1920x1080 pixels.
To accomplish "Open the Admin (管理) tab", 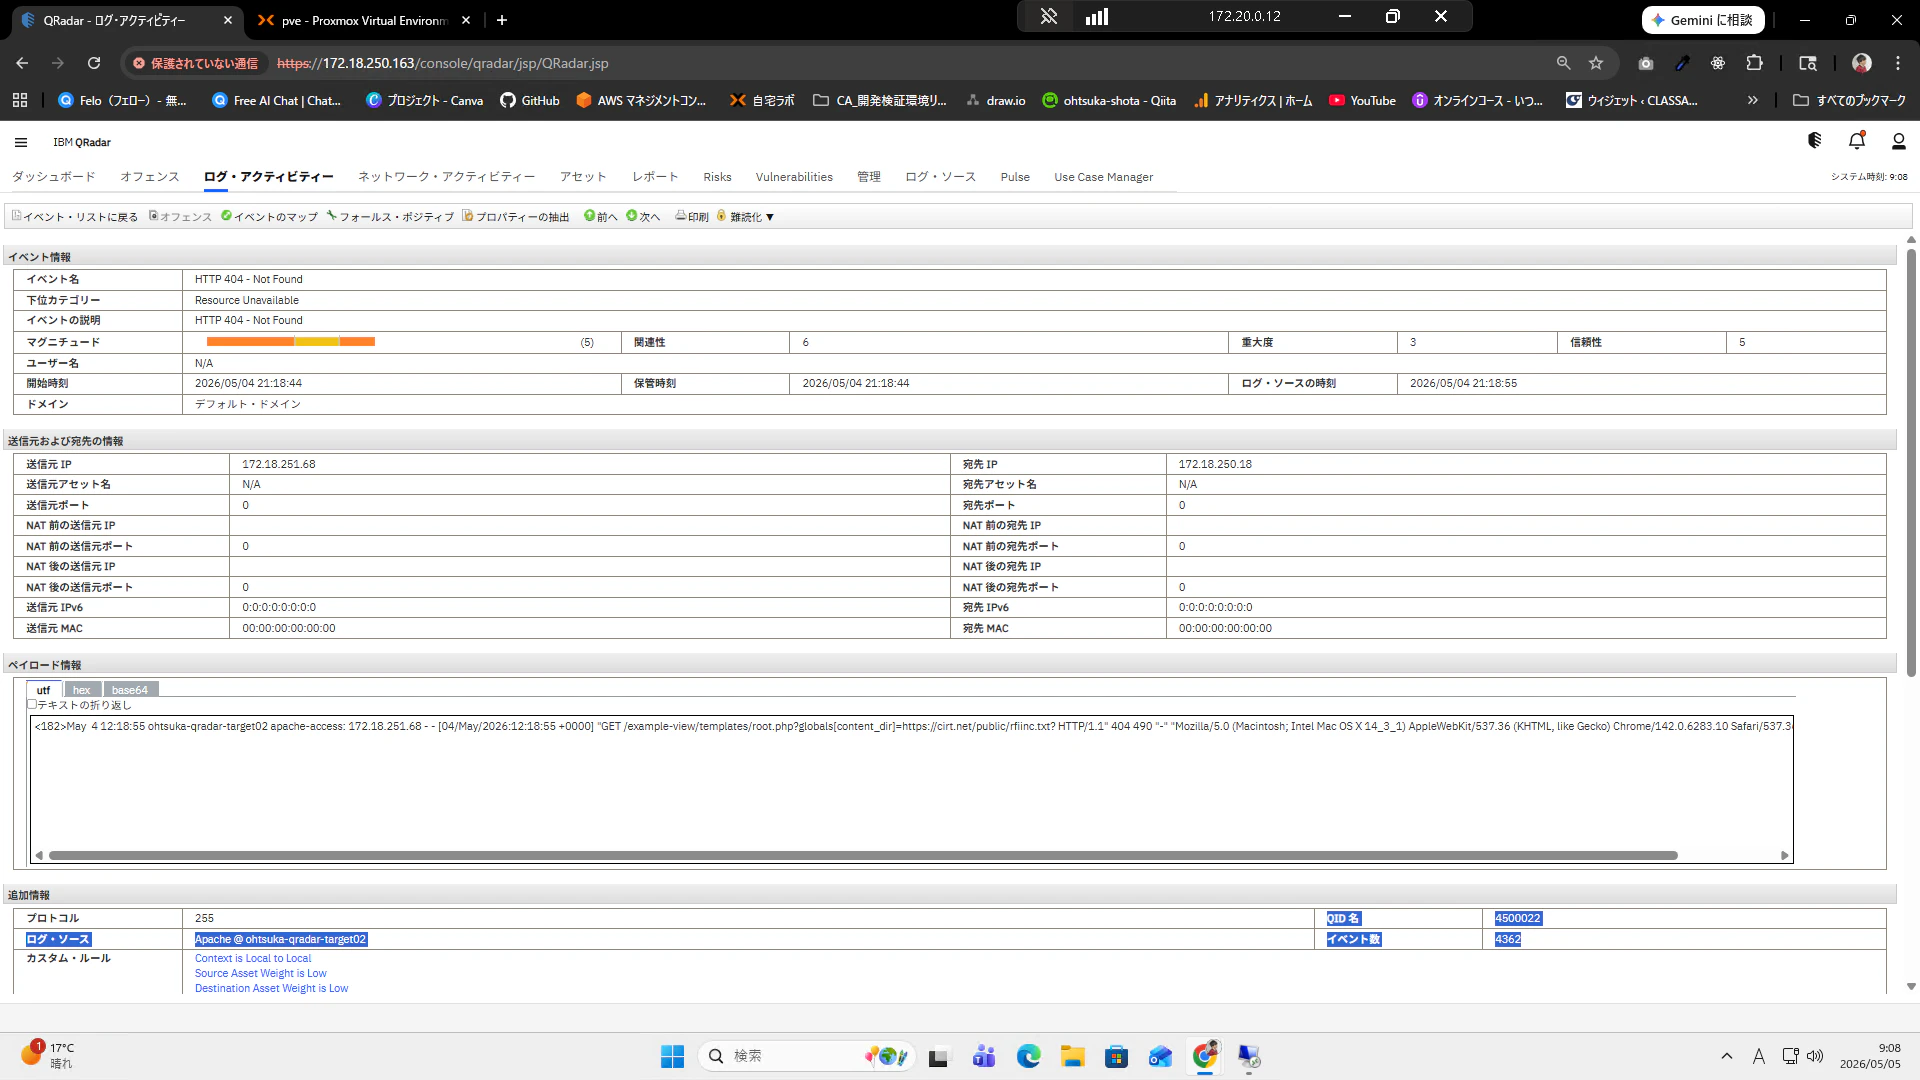I will pyautogui.click(x=869, y=177).
